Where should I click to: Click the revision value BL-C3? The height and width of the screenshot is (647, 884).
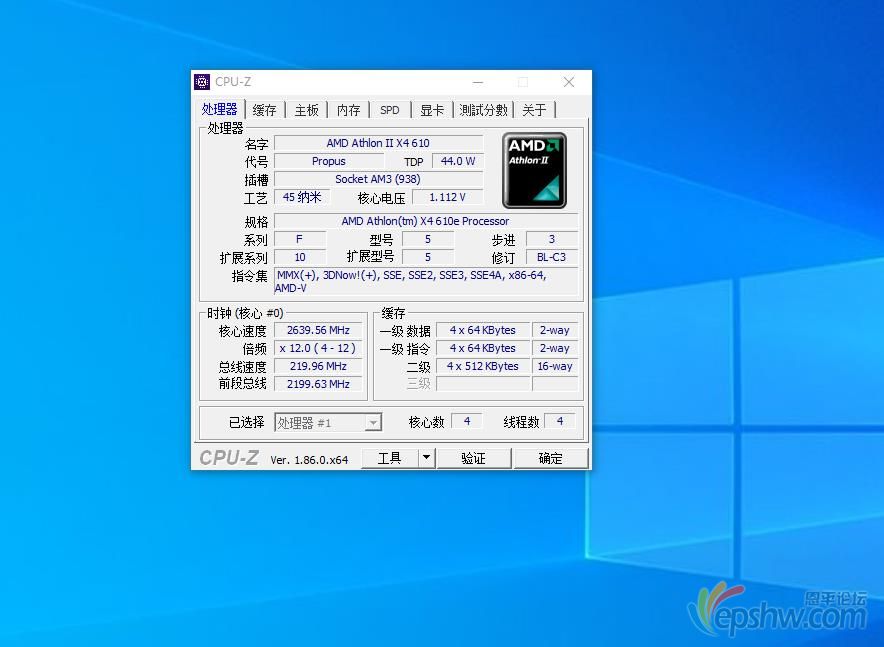[552, 257]
